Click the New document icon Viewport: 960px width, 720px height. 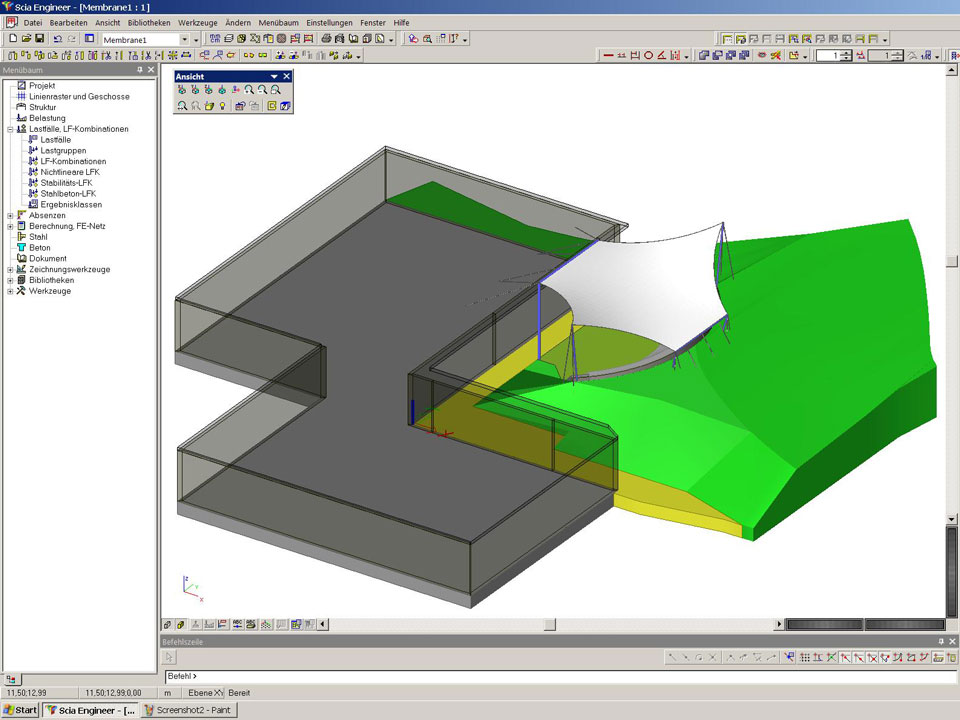13,39
